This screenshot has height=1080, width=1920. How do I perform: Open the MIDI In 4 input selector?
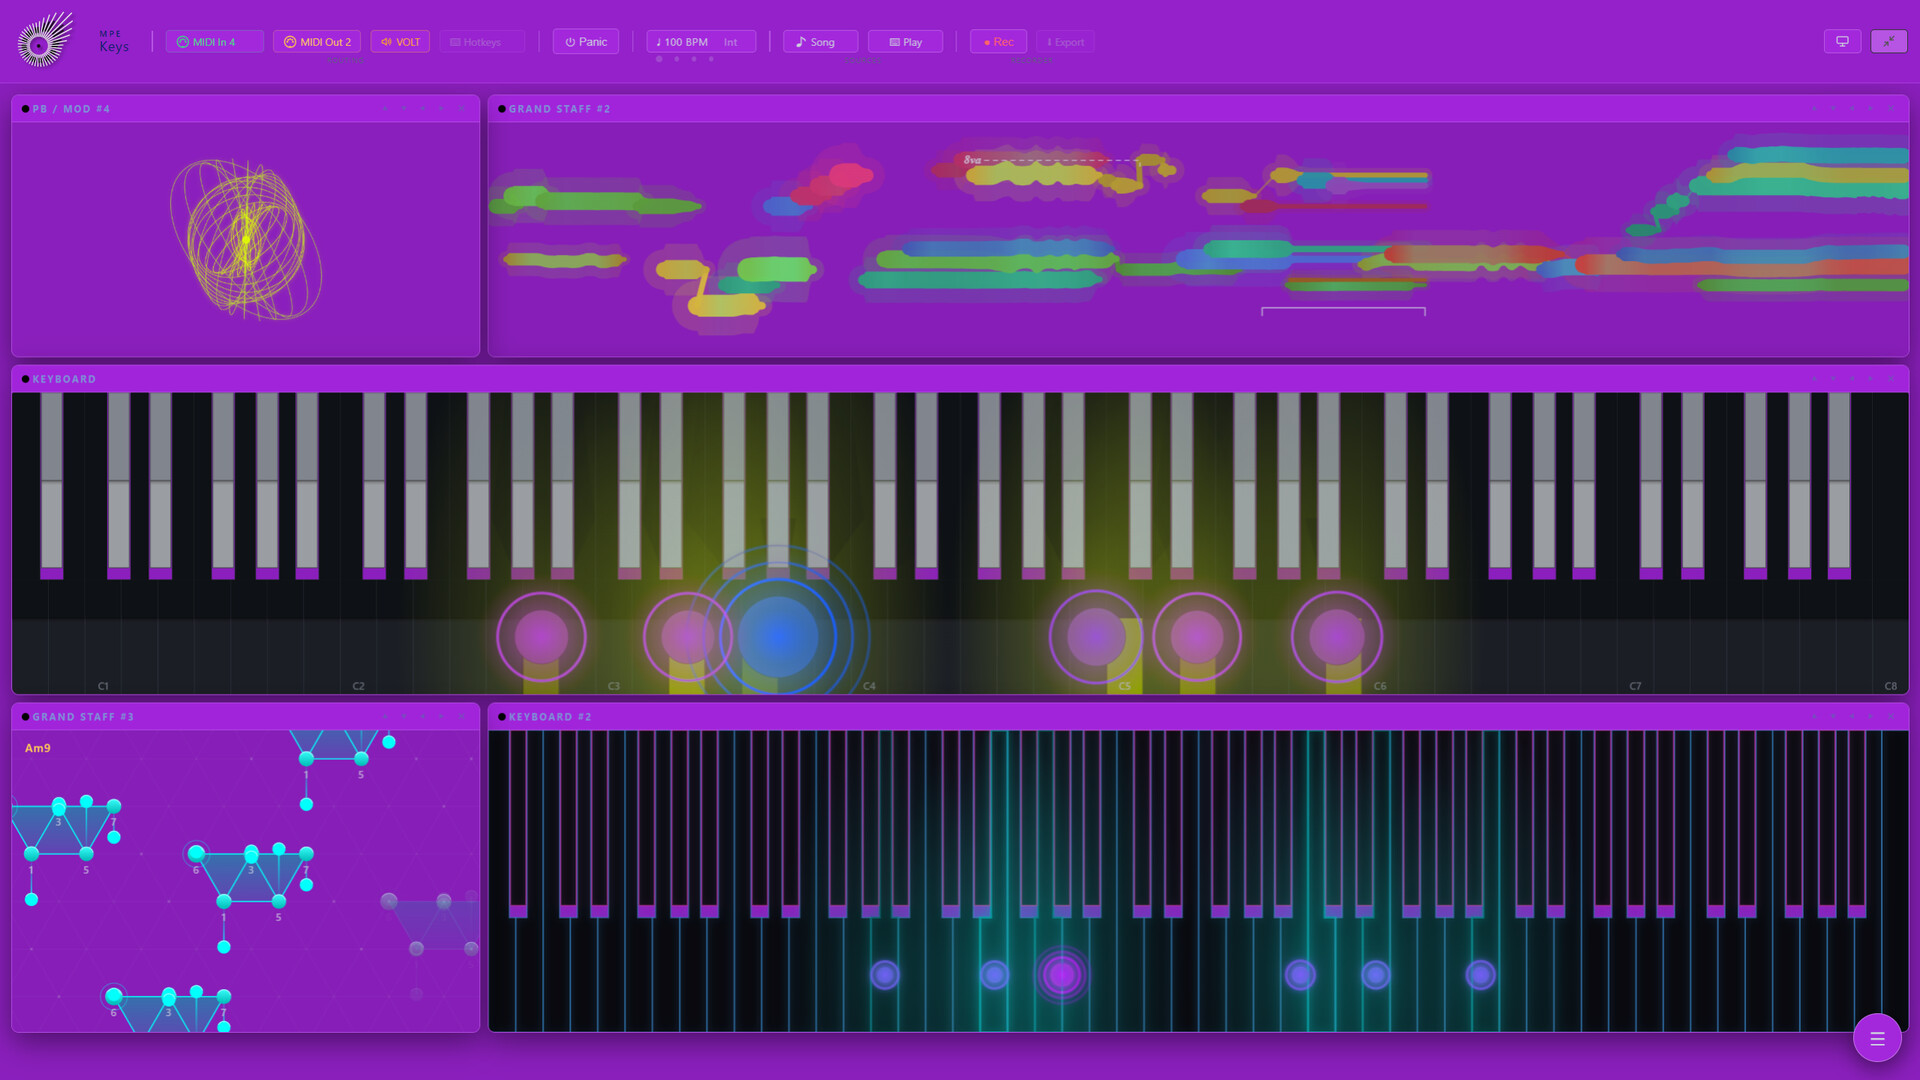pyautogui.click(x=214, y=42)
